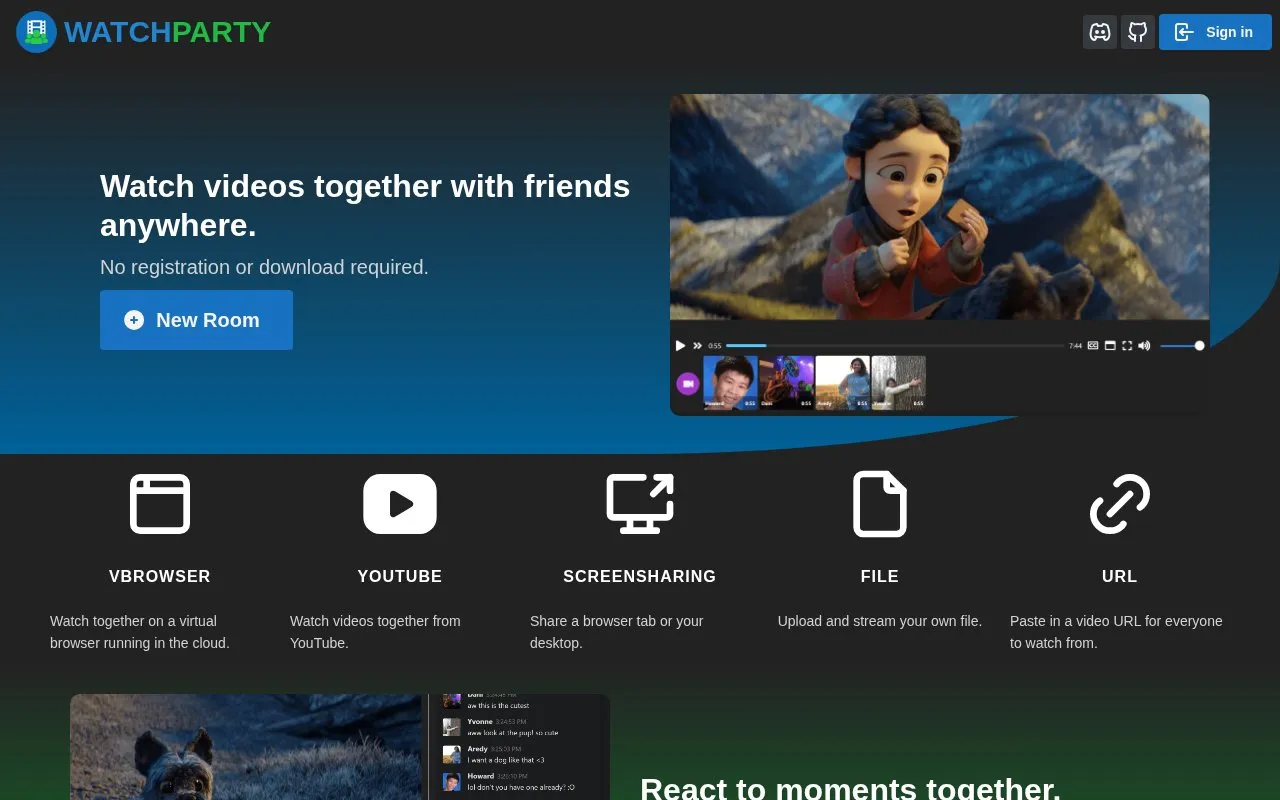Click Aredy's avatar in the chat preview

click(x=452, y=754)
